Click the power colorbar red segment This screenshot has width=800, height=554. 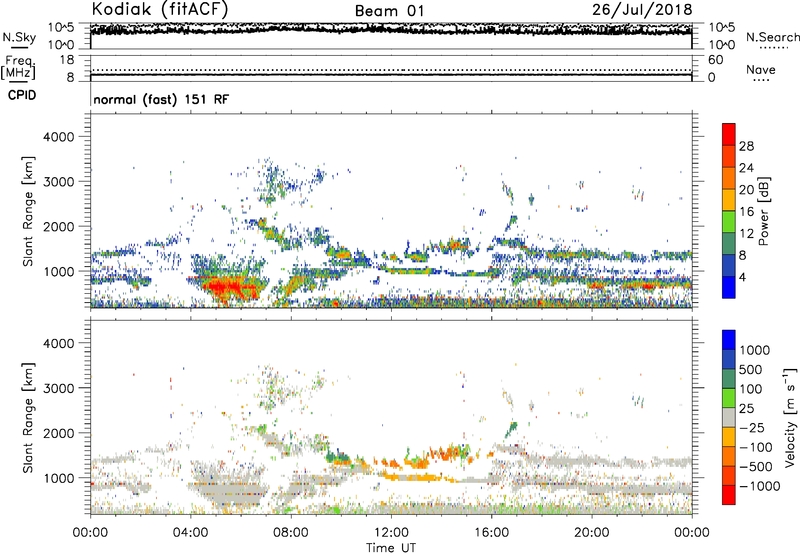[729, 134]
